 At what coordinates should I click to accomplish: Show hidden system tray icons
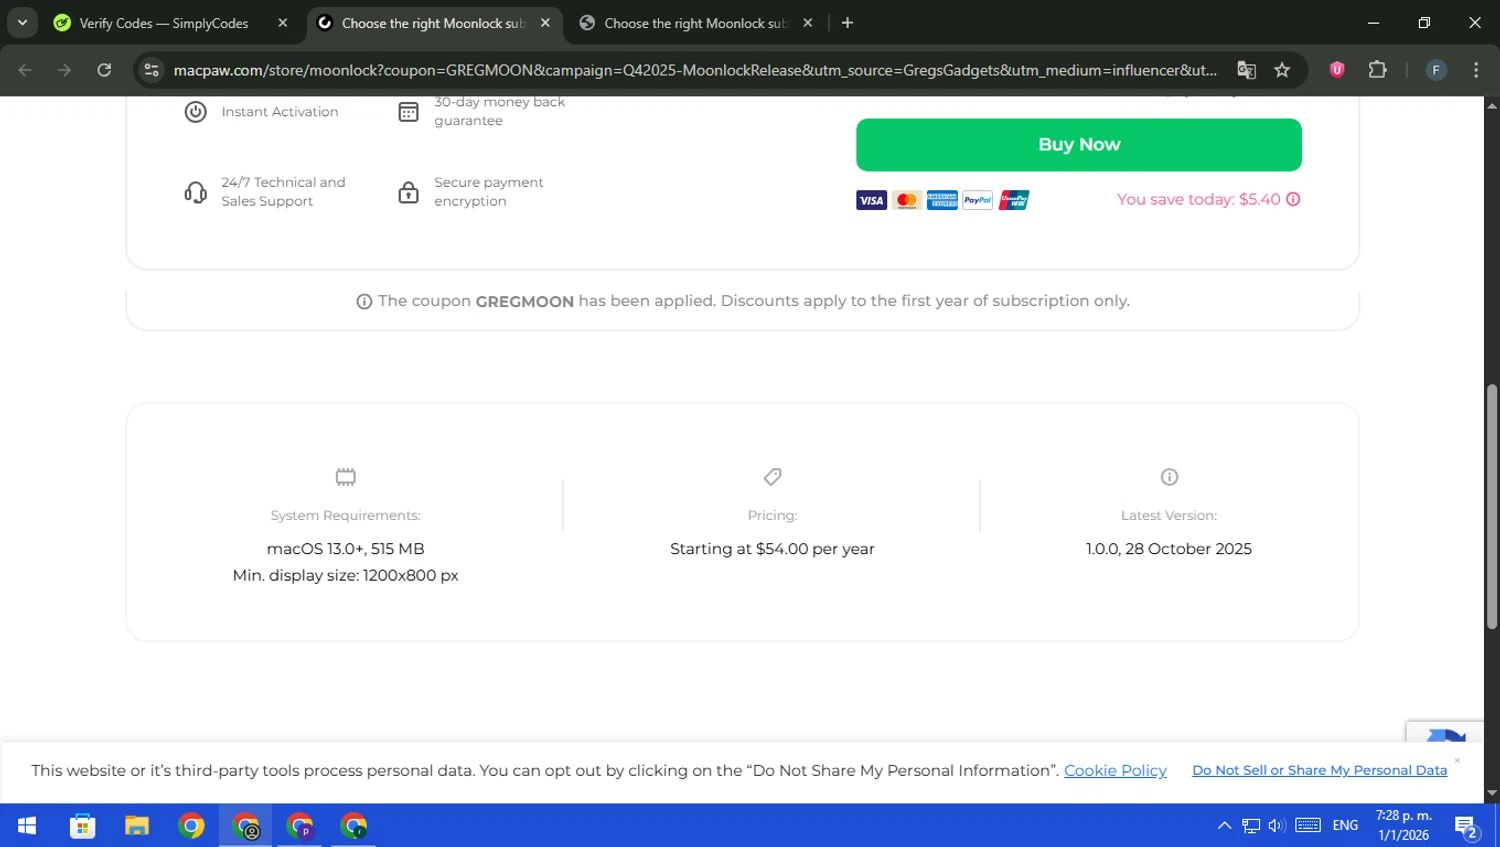tap(1224, 826)
